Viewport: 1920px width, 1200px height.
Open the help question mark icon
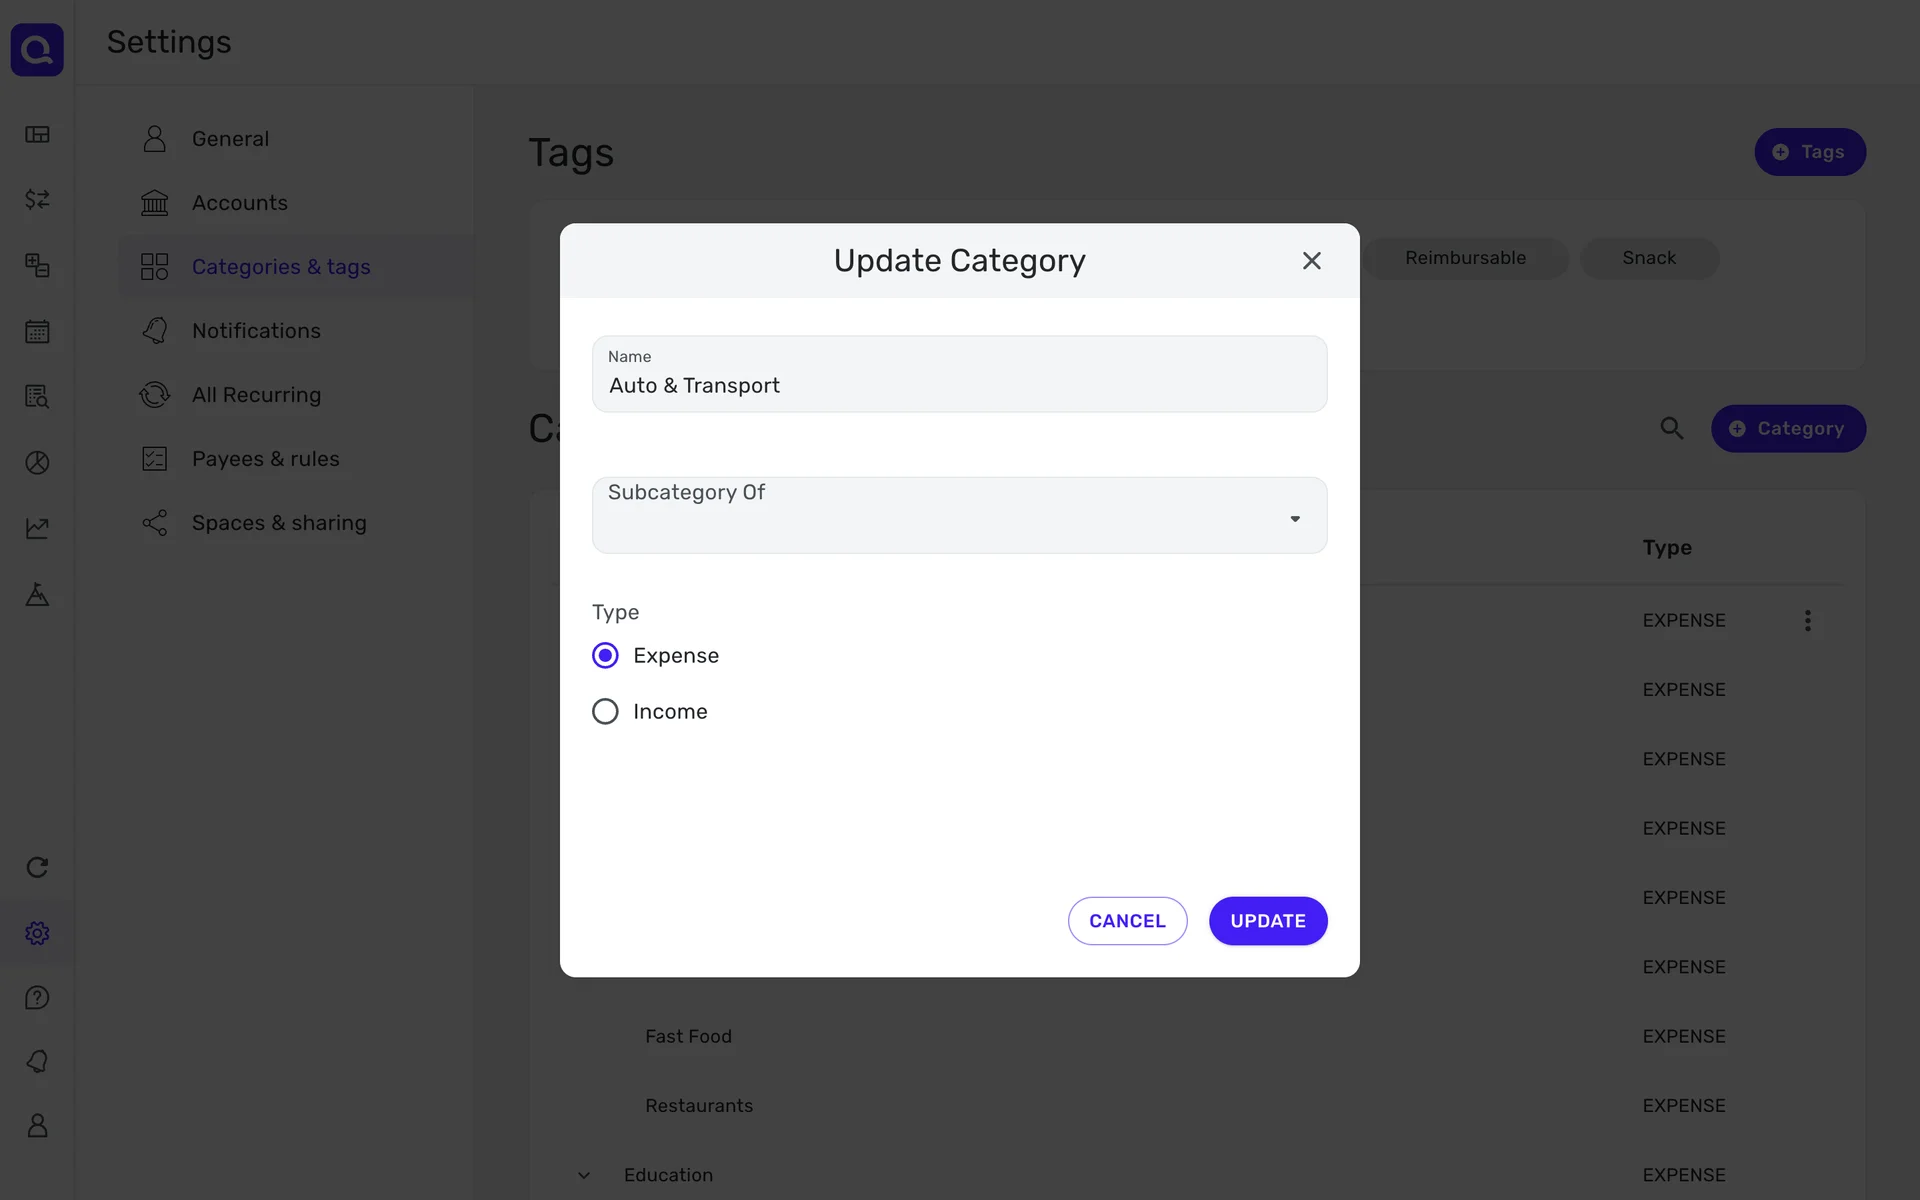(37, 998)
